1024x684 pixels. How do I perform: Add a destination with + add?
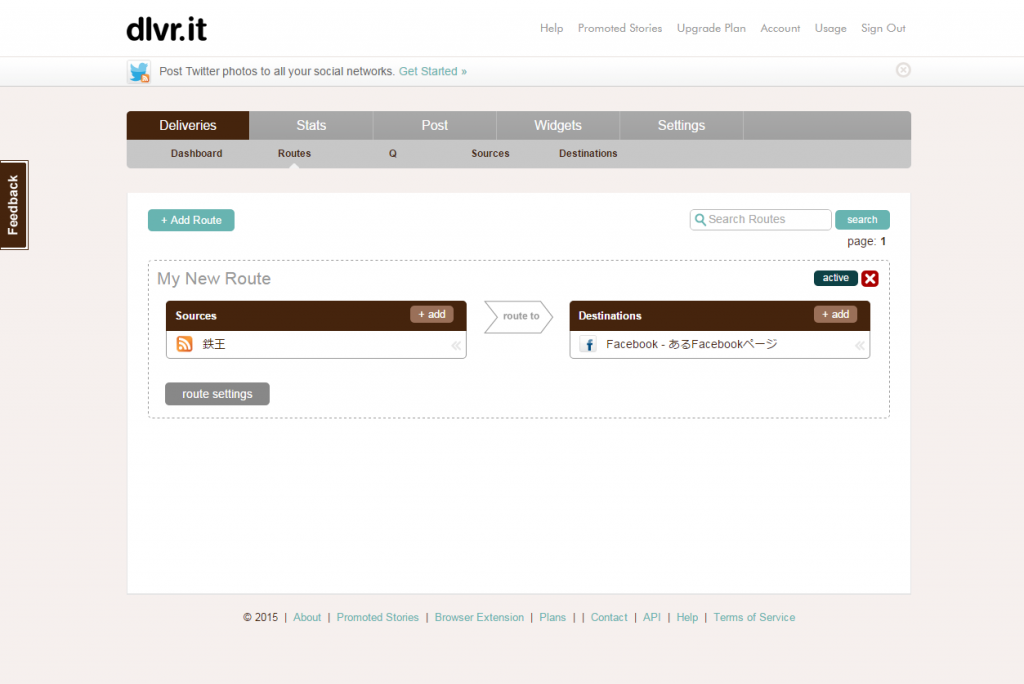pyautogui.click(x=835, y=314)
